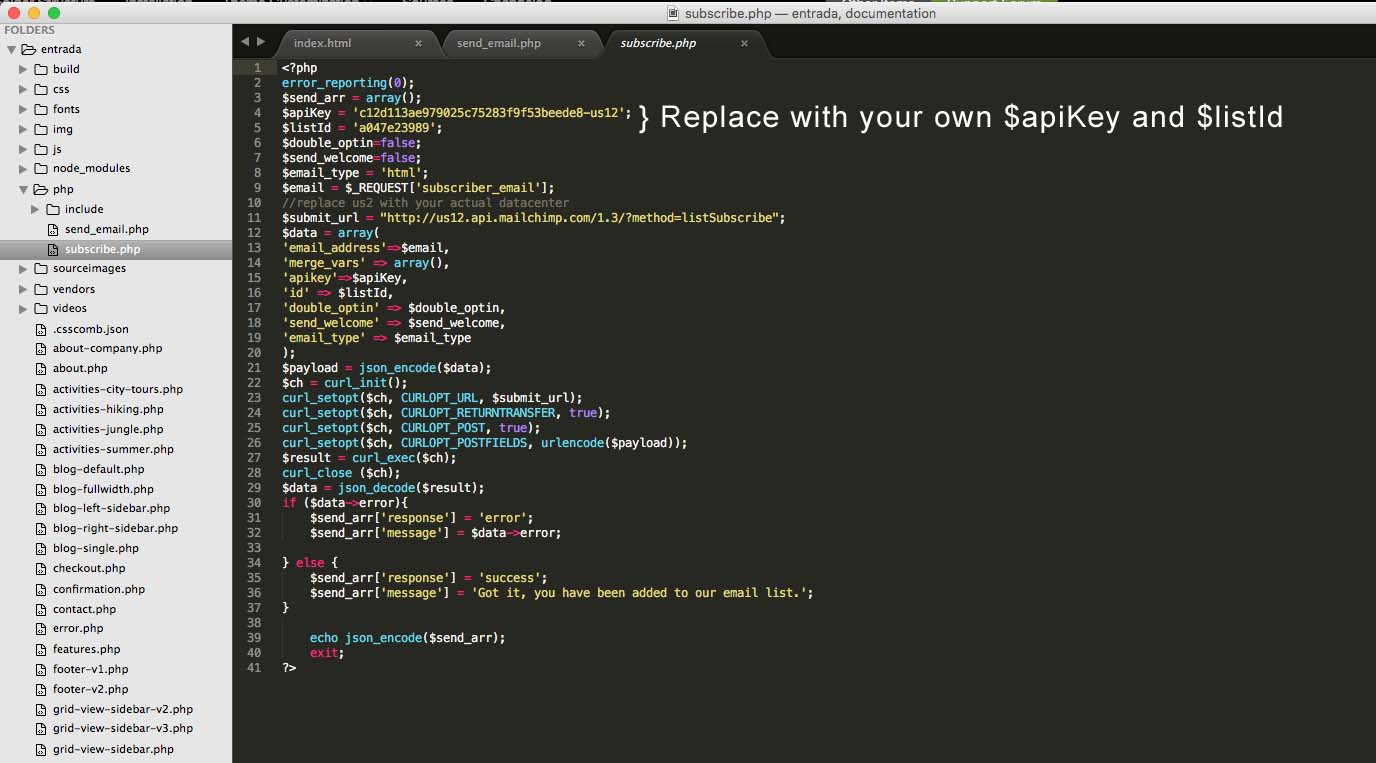Switch to the send_email.php tab

[498, 44]
